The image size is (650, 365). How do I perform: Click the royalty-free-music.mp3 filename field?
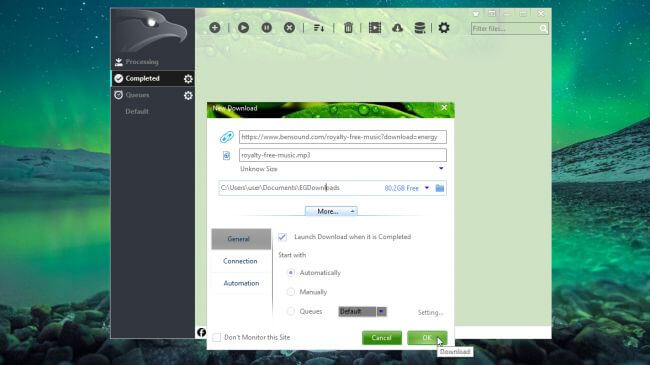point(342,155)
